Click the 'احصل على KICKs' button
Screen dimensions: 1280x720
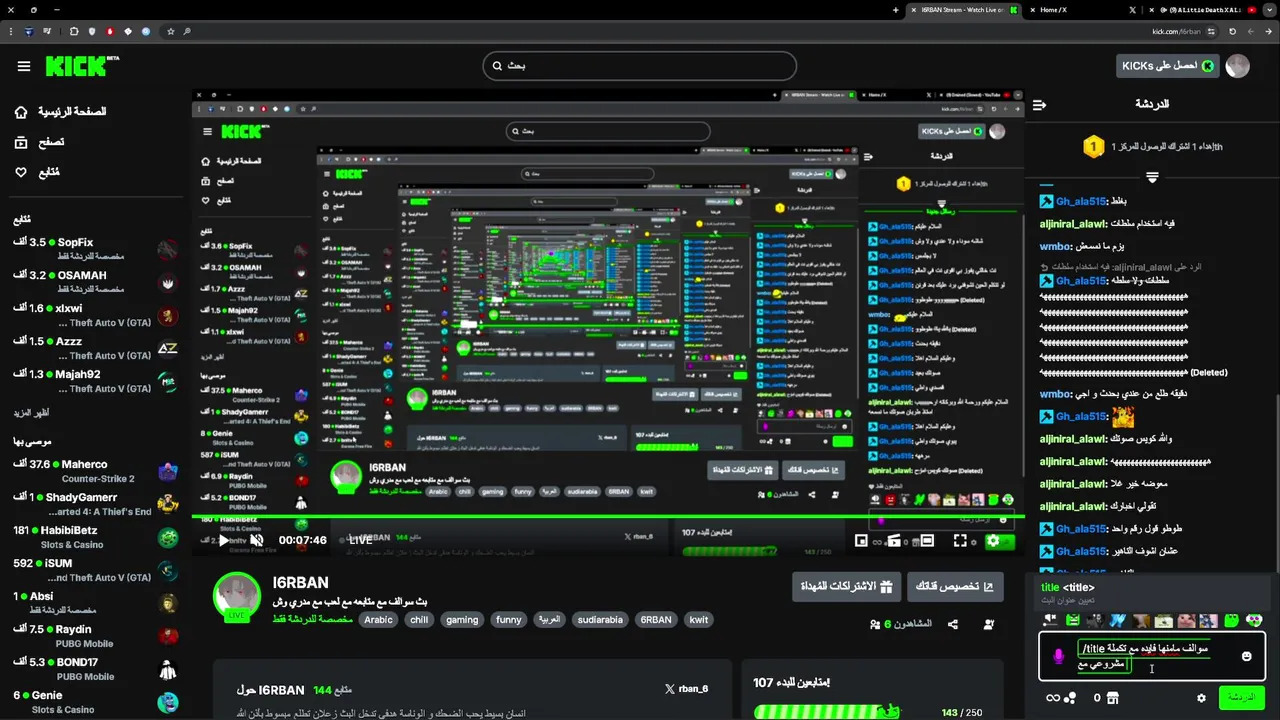(x=1168, y=66)
